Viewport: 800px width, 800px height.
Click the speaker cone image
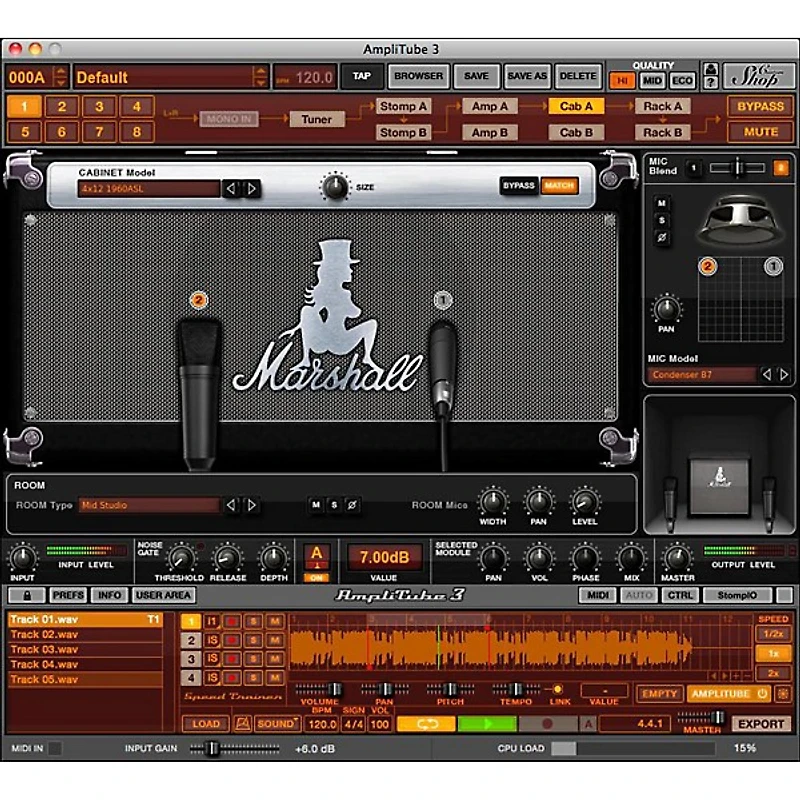739,221
